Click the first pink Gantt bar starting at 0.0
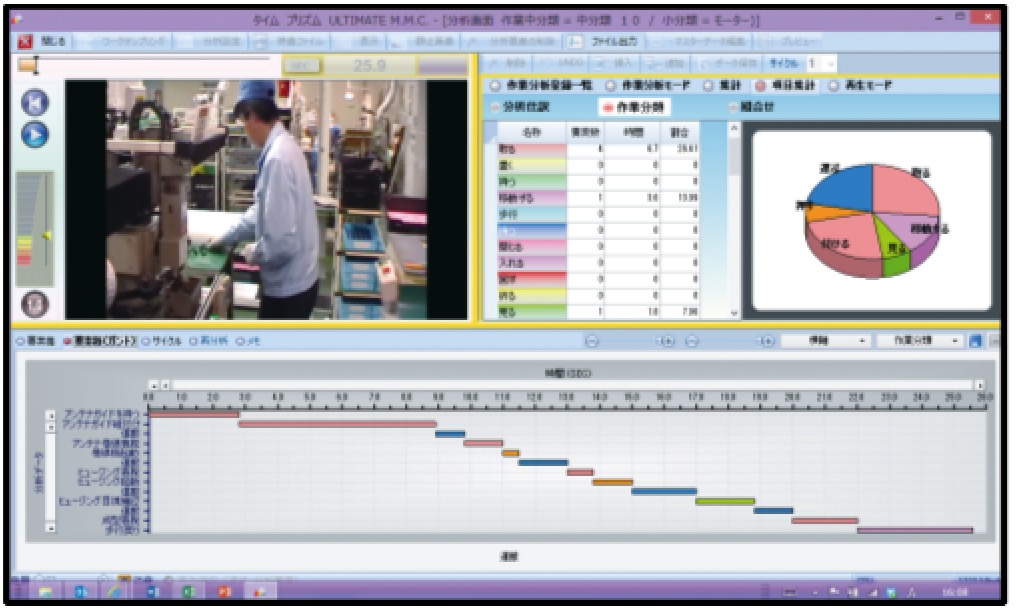This screenshot has height=612, width=1016. click(194, 414)
